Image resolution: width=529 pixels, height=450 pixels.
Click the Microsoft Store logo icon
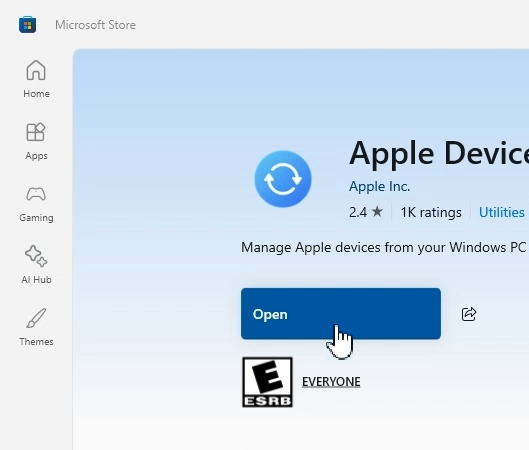(28, 25)
